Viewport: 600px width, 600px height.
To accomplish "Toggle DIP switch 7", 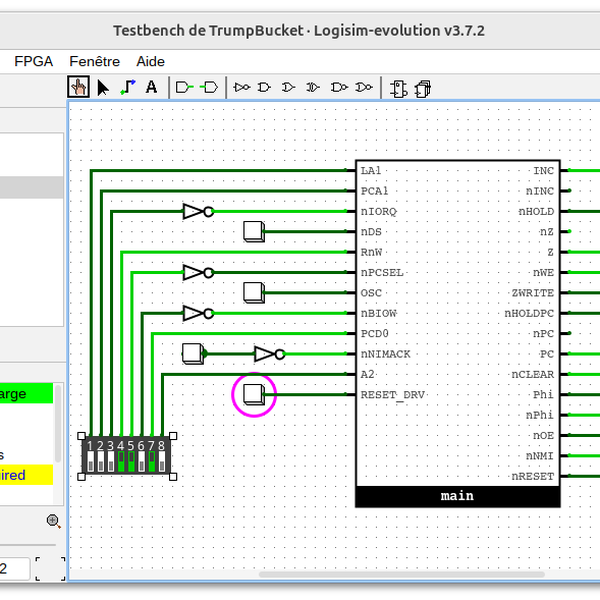I will 152,461.
